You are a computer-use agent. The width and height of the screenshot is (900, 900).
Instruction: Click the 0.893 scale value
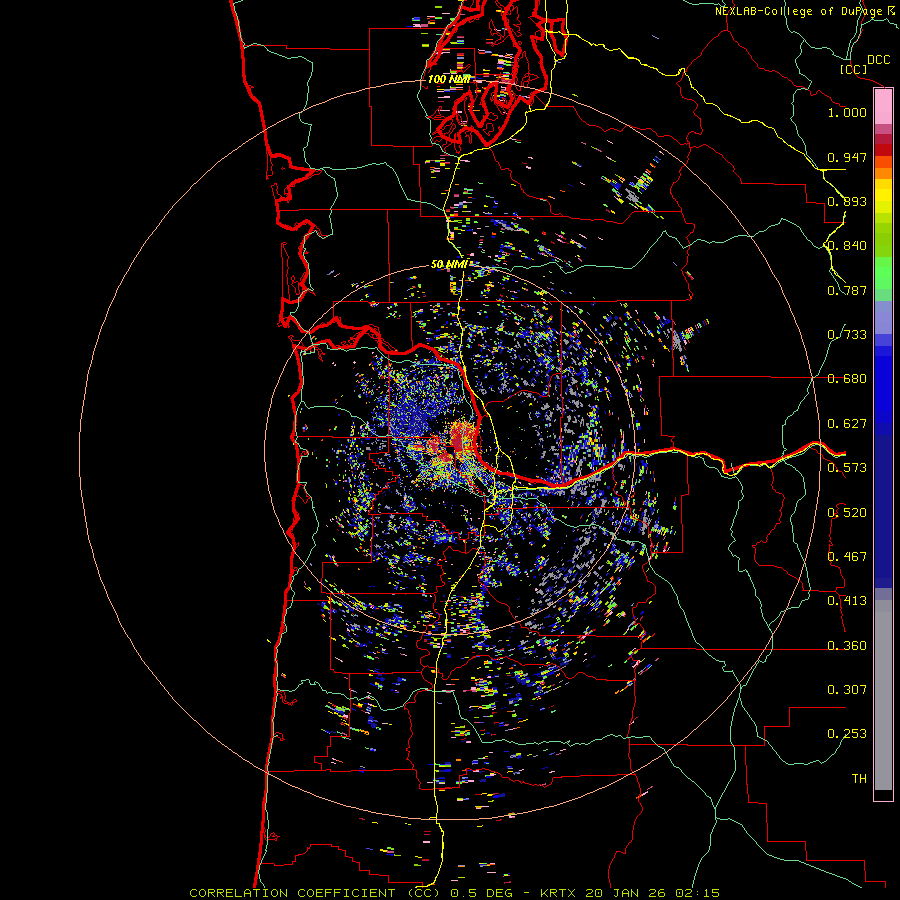pos(847,201)
